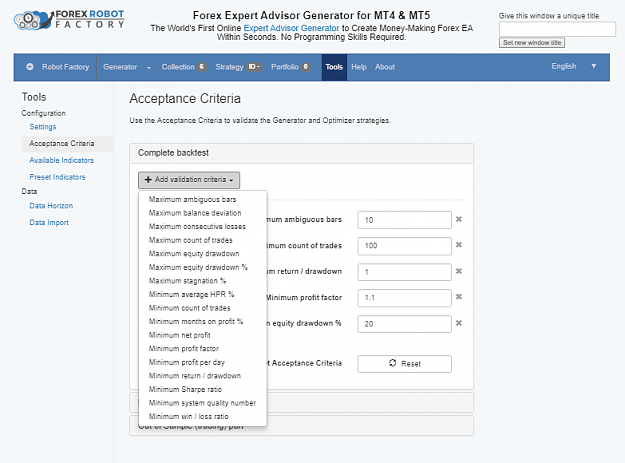The height and width of the screenshot is (463, 625).
Task: Collapse the Complete backtest panel header
Action: coord(301,153)
